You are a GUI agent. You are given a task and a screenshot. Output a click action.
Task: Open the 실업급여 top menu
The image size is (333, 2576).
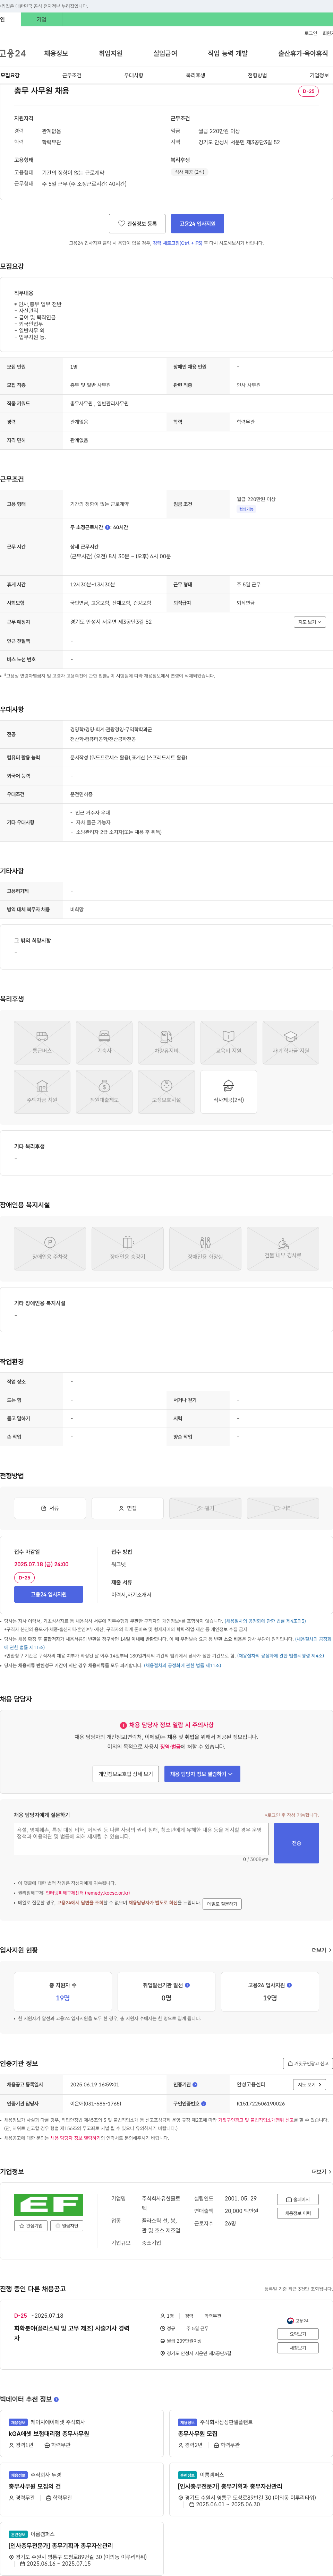click(x=165, y=53)
